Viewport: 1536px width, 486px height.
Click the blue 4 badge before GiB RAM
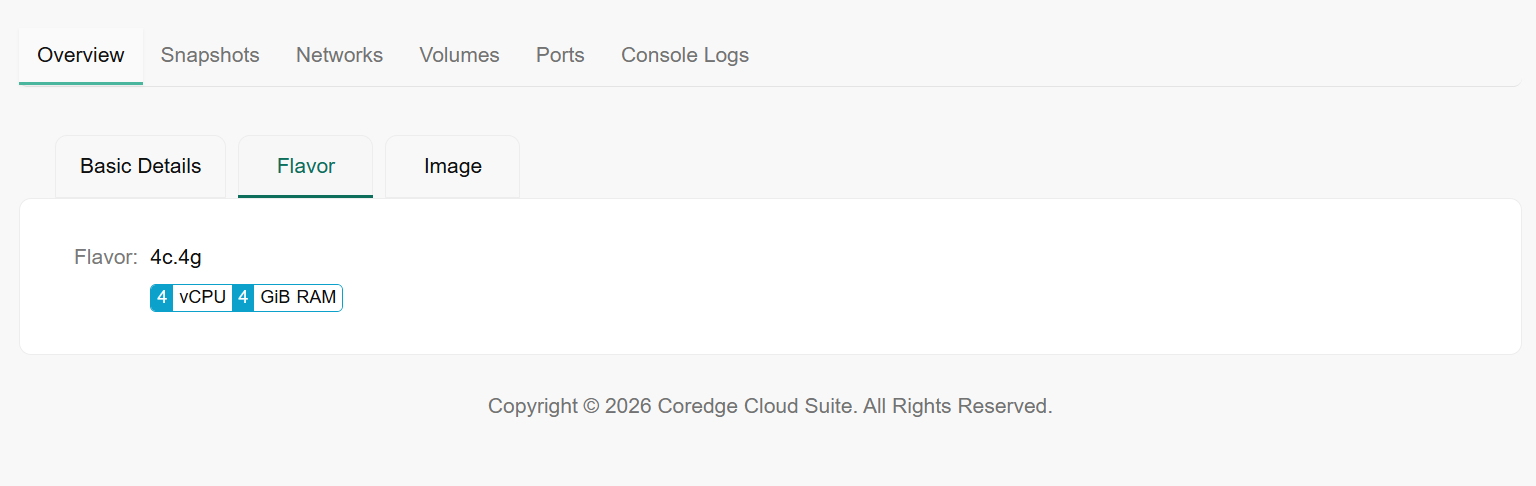(243, 298)
